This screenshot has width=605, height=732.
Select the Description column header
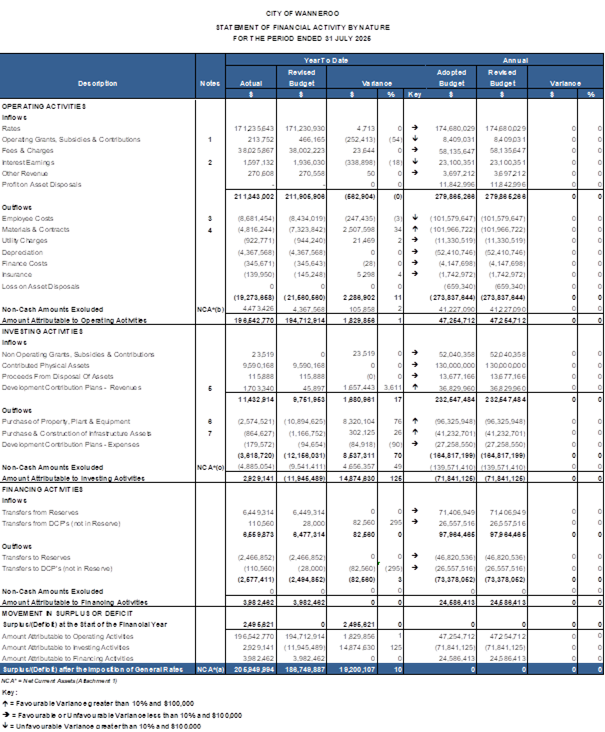[x=98, y=83]
